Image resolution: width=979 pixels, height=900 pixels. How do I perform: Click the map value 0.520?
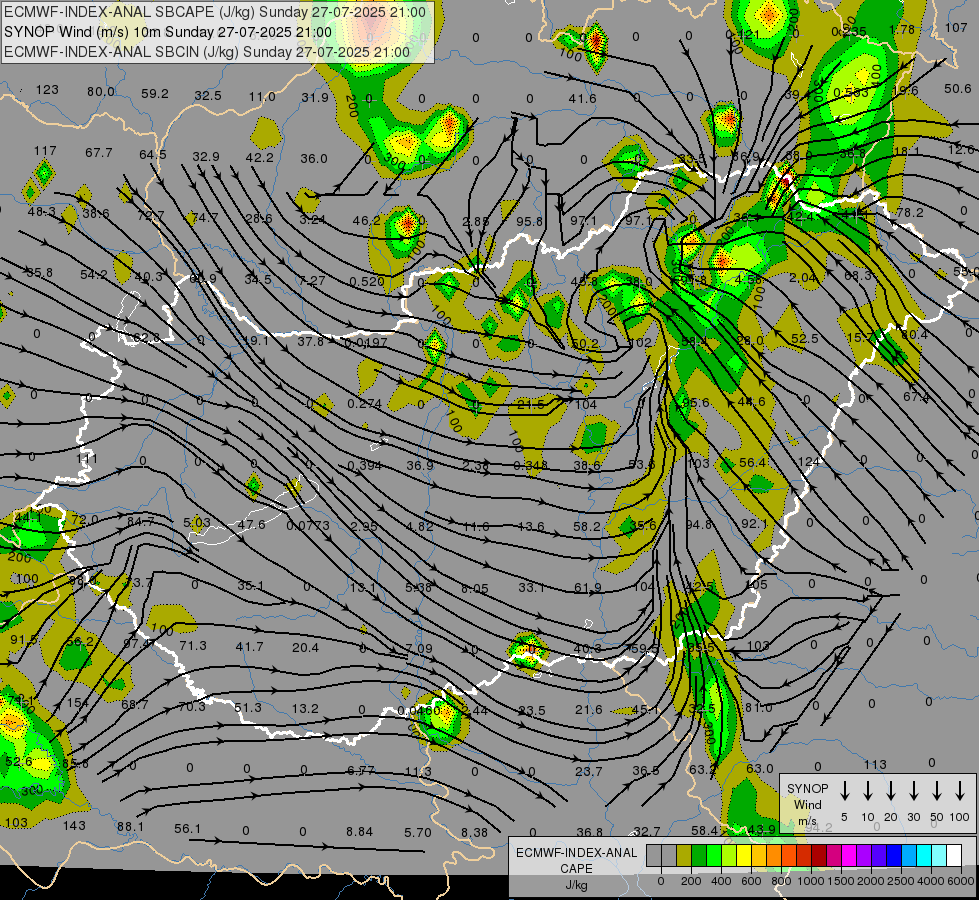367,282
